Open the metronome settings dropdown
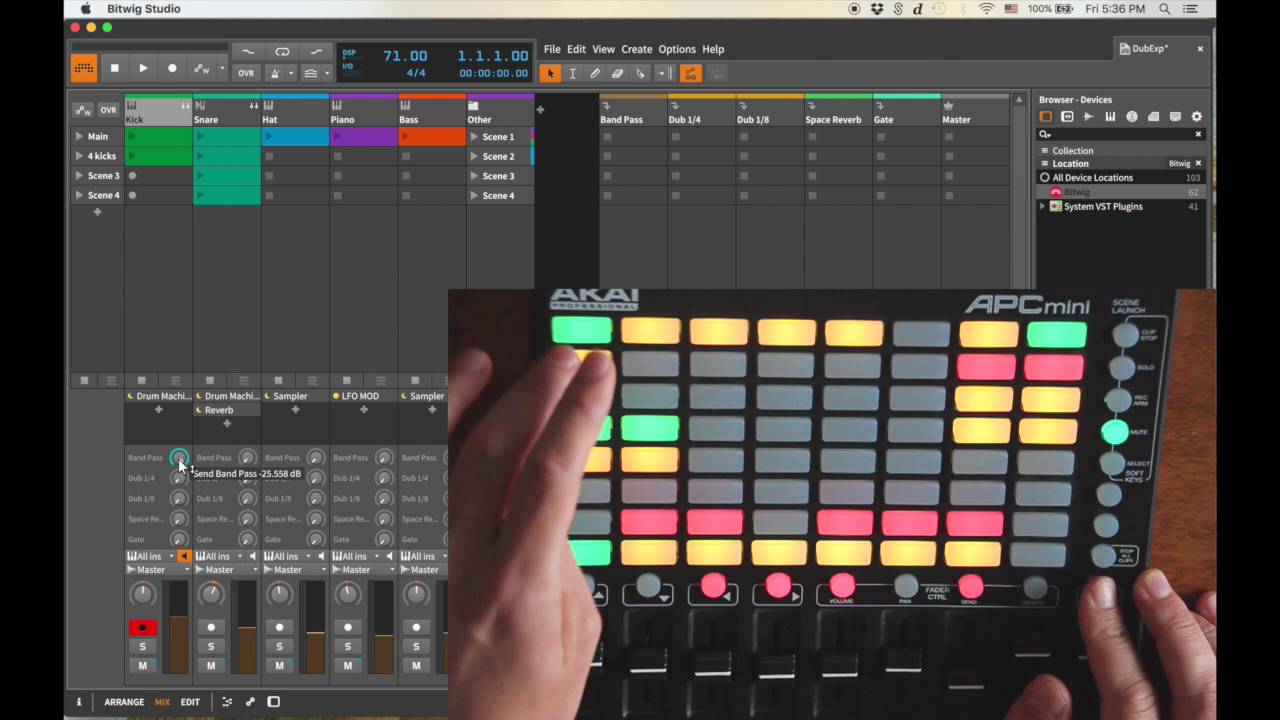This screenshot has width=1280, height=720. (x=291, y=73)
